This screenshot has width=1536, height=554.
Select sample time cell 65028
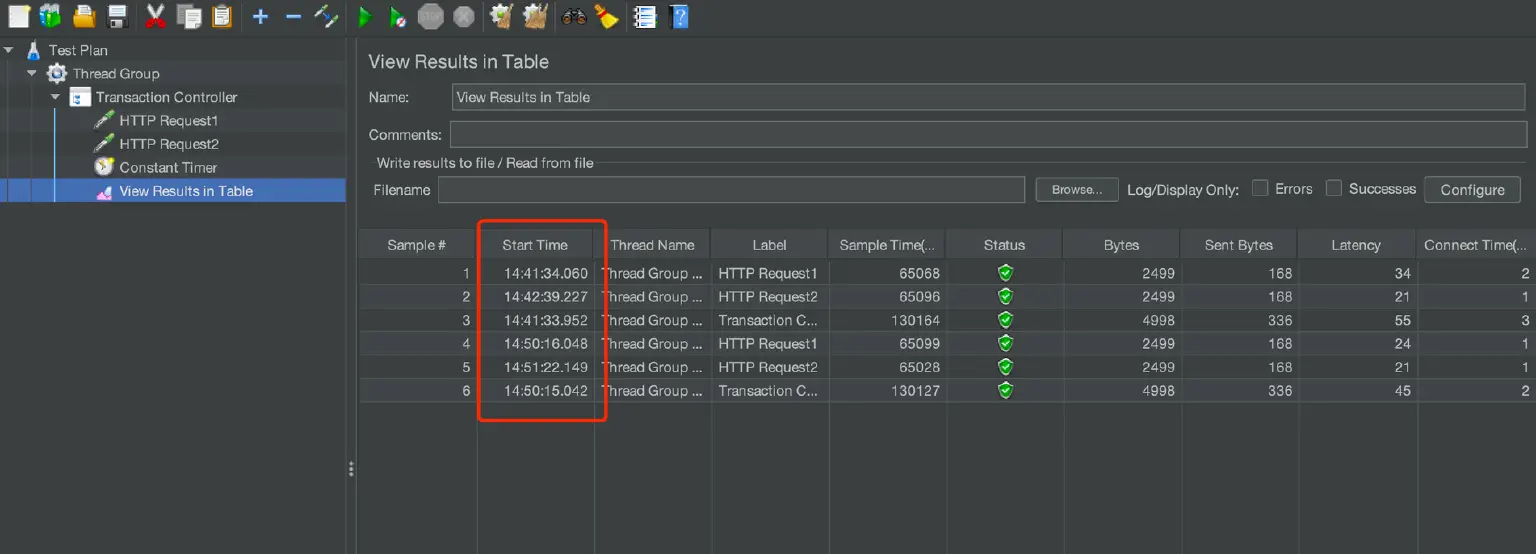click(x=887, y=367)
